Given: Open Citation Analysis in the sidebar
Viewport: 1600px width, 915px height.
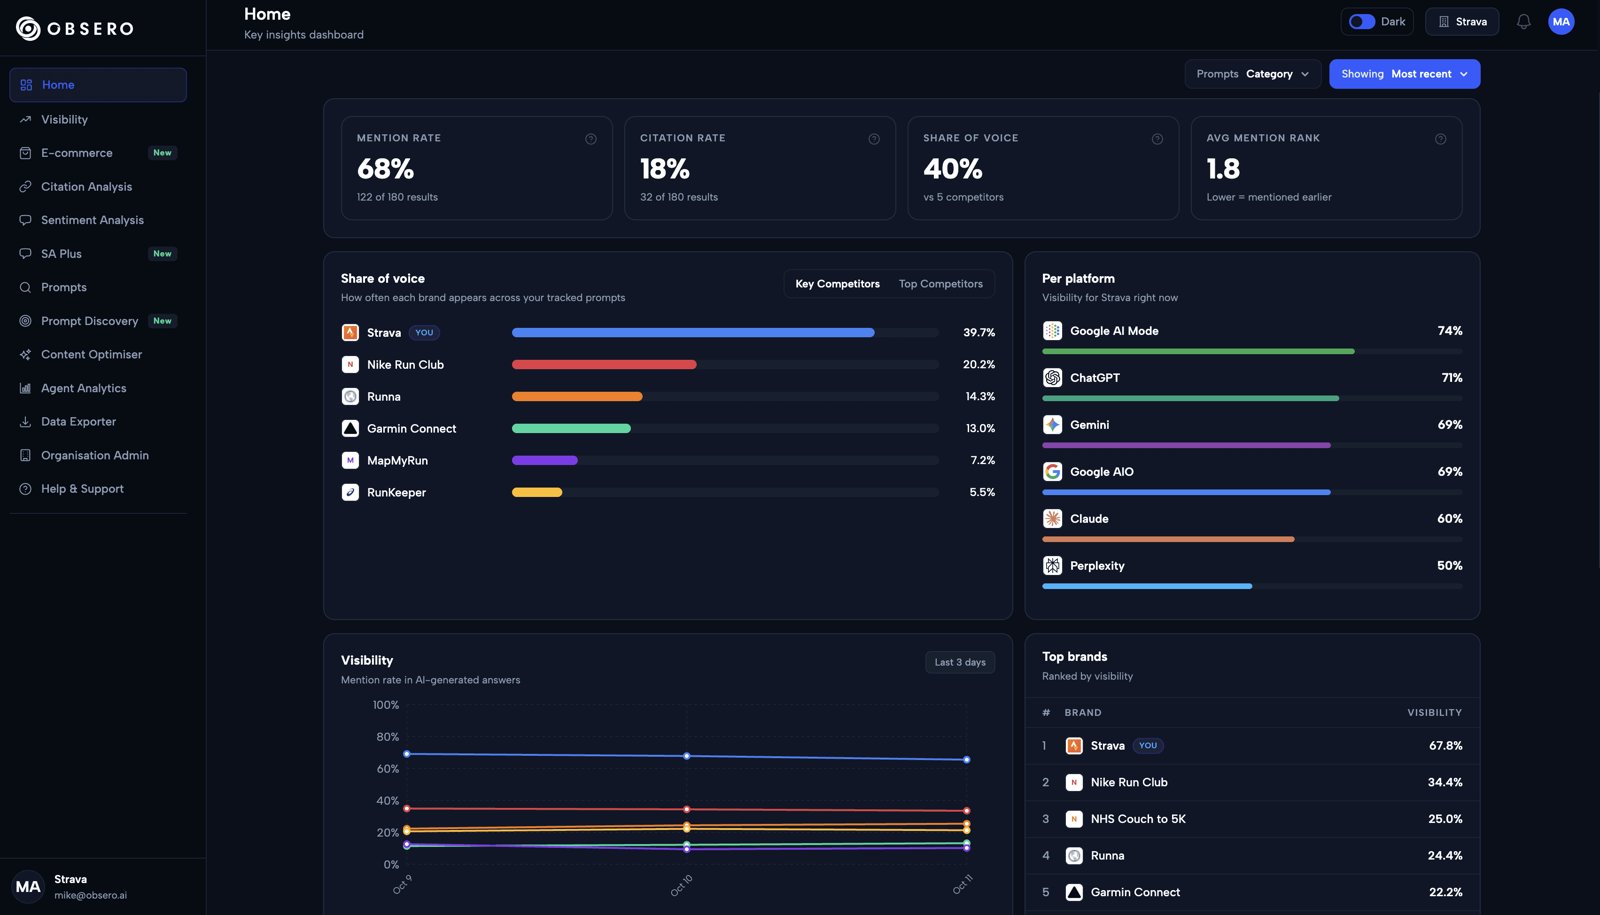Looking at the screenshot, I should pos(98,187).
